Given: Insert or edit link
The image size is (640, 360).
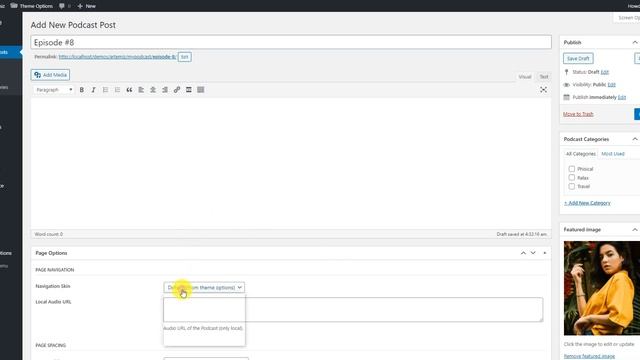Looking at the screenshot, I should click(x=177, y=90).
